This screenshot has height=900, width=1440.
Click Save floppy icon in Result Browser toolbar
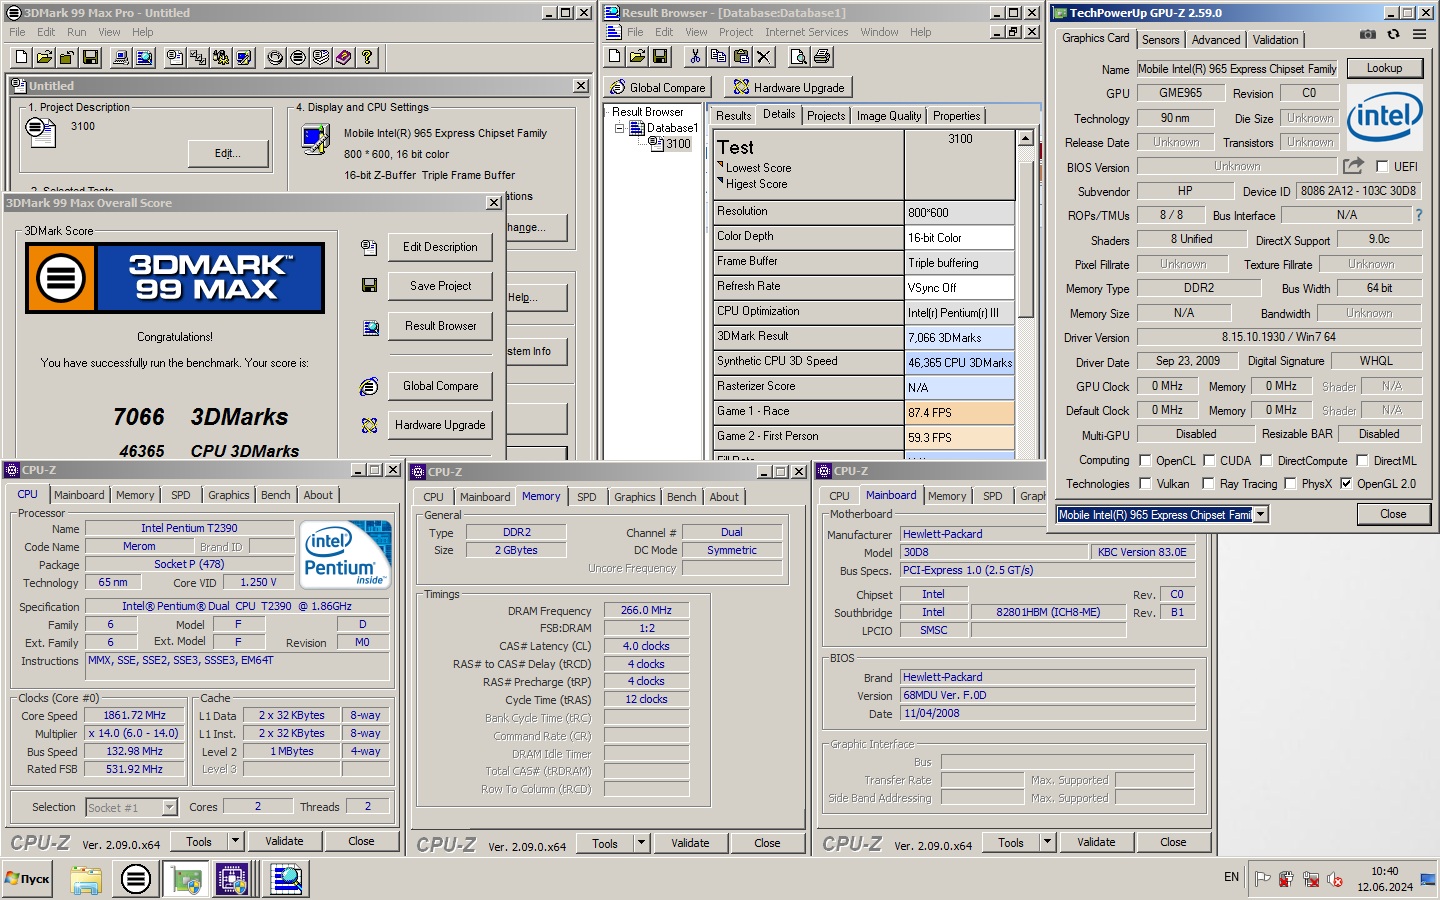point(660,57)
